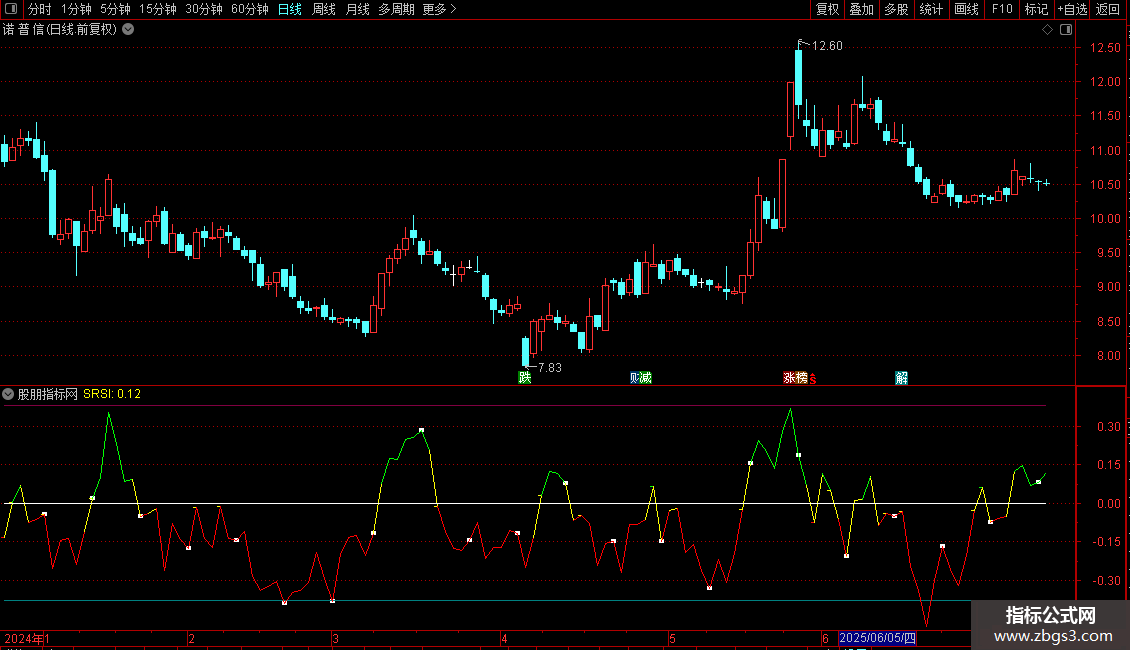This screenshot has height=650, width=1130.
Task: Switch to the 15分钟 period
Action: [x=158, y=9]
